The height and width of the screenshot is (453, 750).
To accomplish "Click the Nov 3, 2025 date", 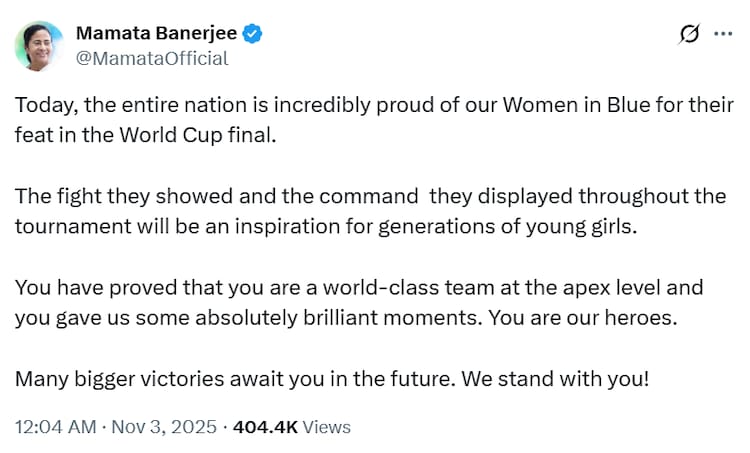I will point(162,427).
